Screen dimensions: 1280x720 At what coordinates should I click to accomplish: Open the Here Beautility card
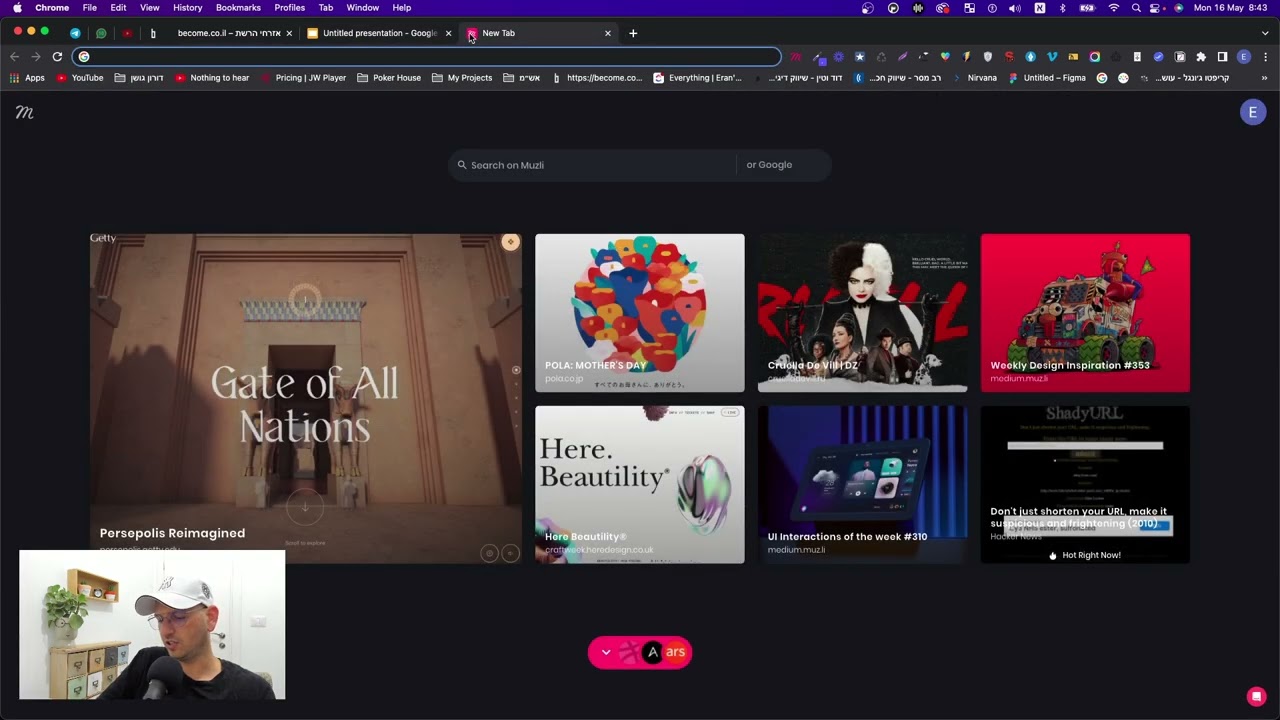(x=640, y=484)
